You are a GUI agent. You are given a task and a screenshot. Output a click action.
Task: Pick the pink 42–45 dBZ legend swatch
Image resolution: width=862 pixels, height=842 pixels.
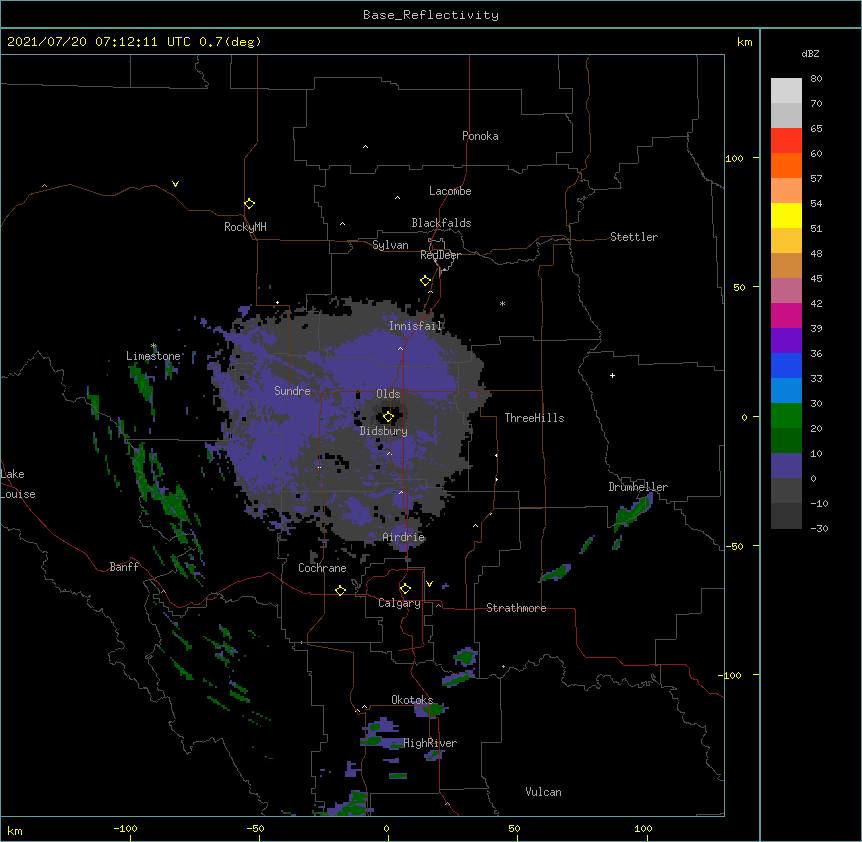tap(786, 291)
